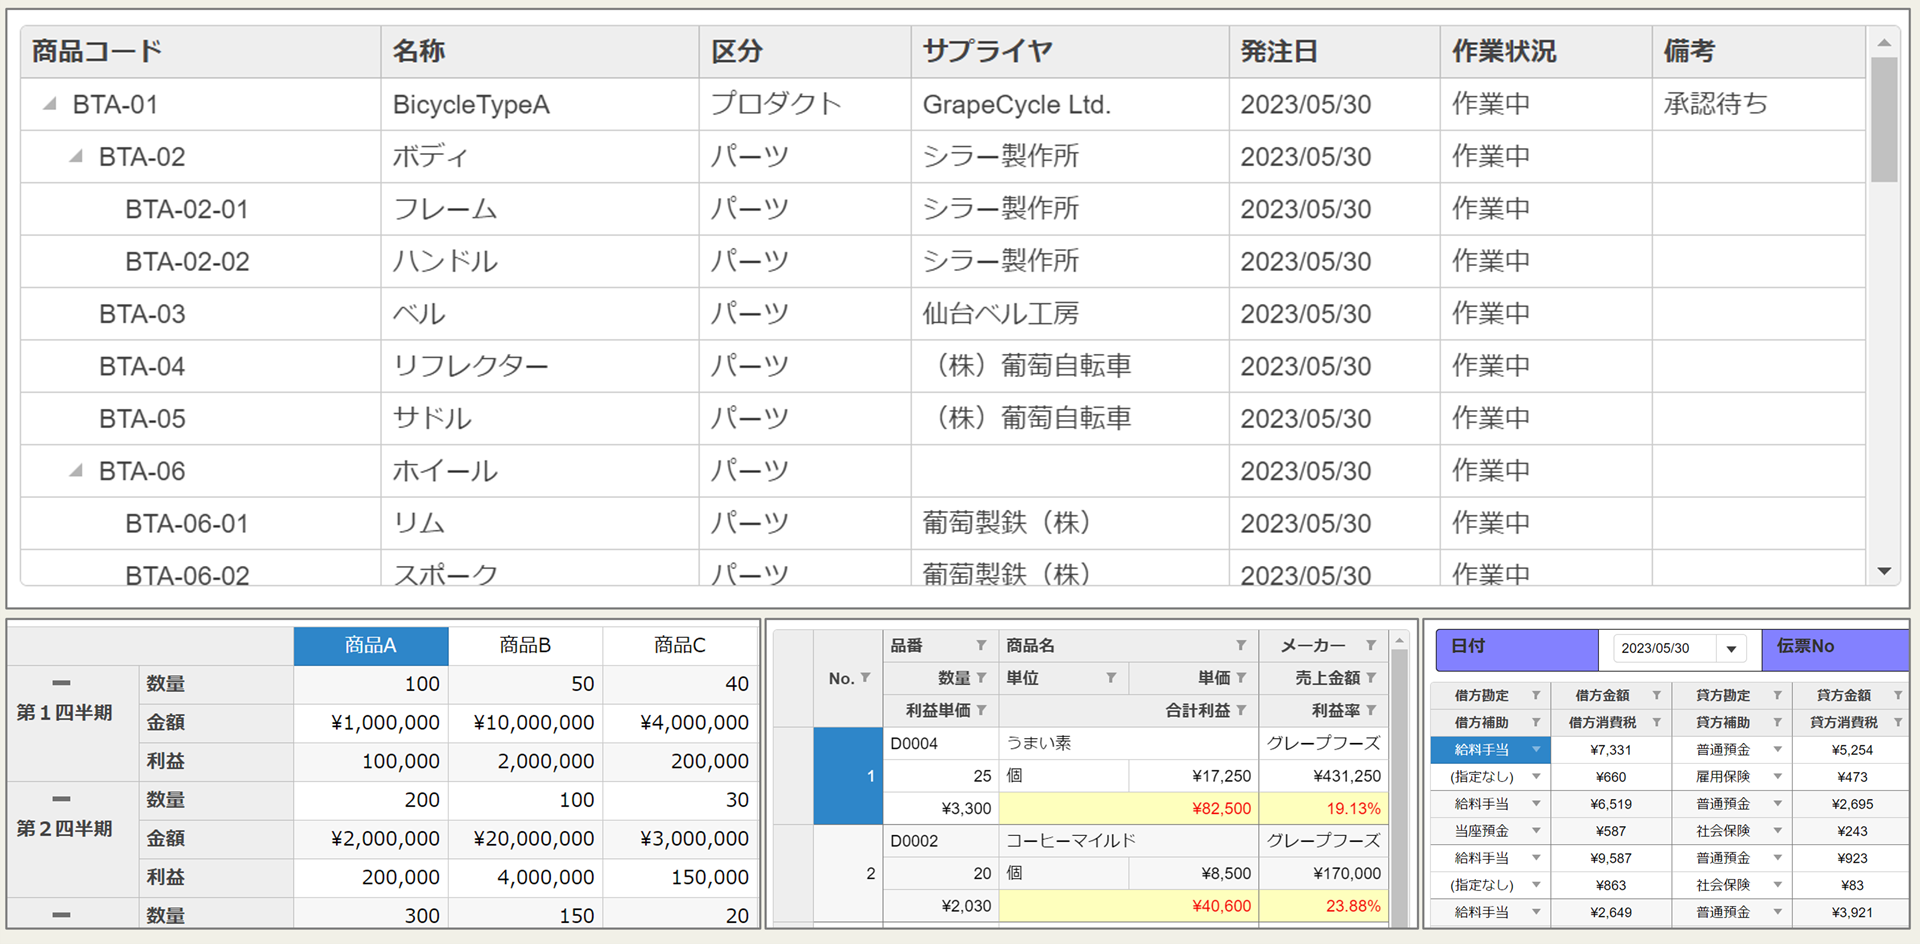Open filter icon on 品番 column
The height and width of the screenshot is (944, 1920).
pos(981,646)
